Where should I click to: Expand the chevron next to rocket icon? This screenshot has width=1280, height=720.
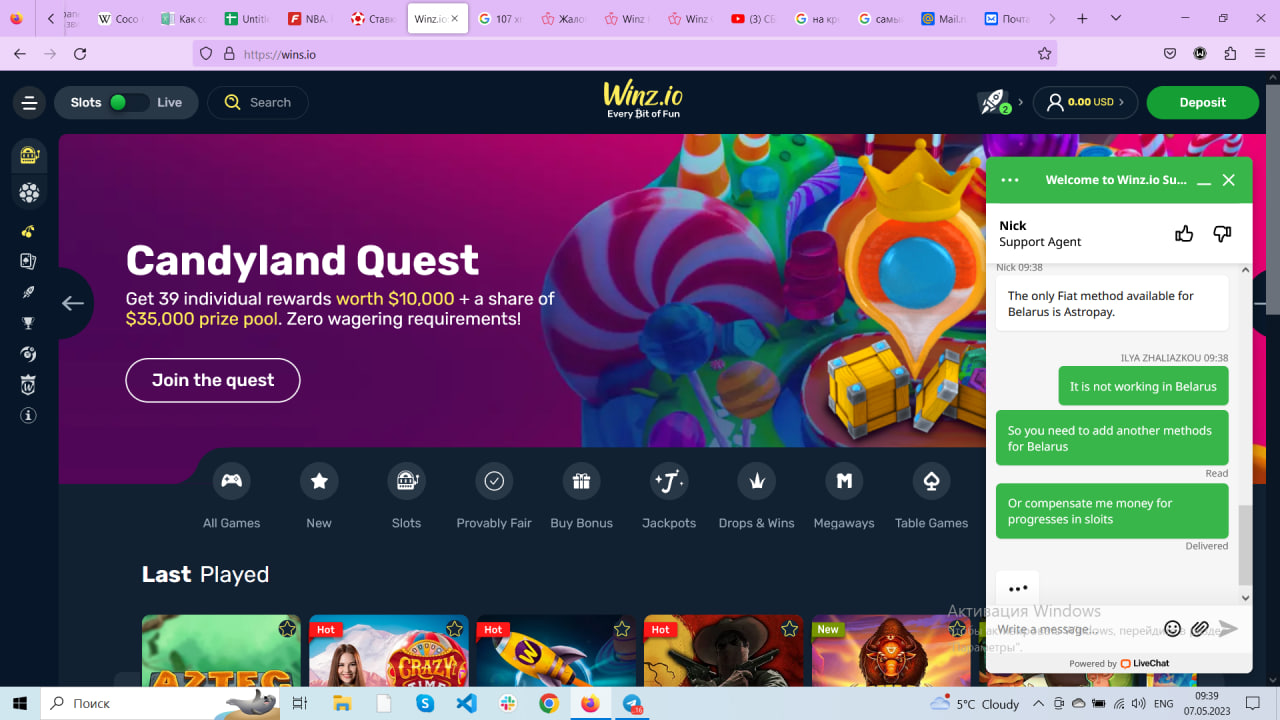click(1021, 102)
